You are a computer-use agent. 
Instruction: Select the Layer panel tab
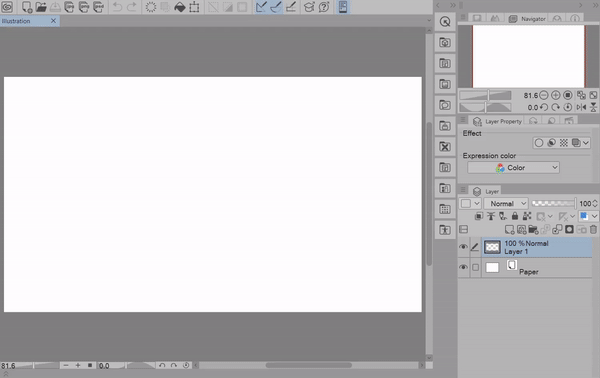point(486,191)
